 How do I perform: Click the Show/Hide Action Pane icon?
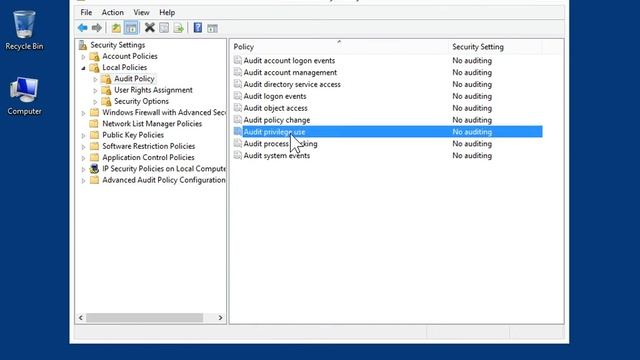point(212,28)
